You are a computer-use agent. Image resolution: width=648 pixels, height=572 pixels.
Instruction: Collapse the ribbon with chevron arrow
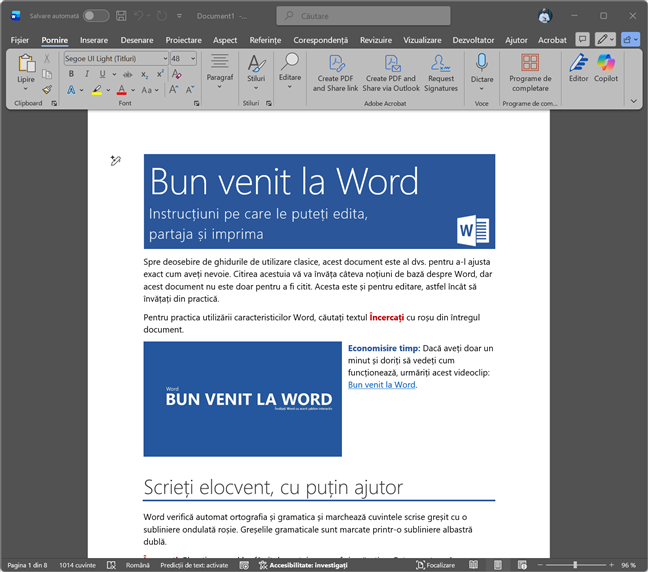[x=634, y=101]
